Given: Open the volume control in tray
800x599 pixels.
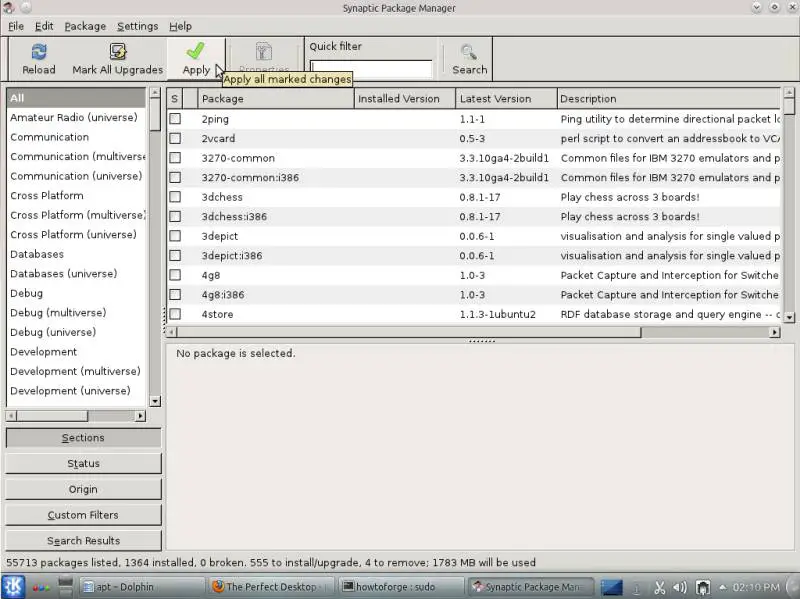Looking at the screenshot, I should 680,588.
